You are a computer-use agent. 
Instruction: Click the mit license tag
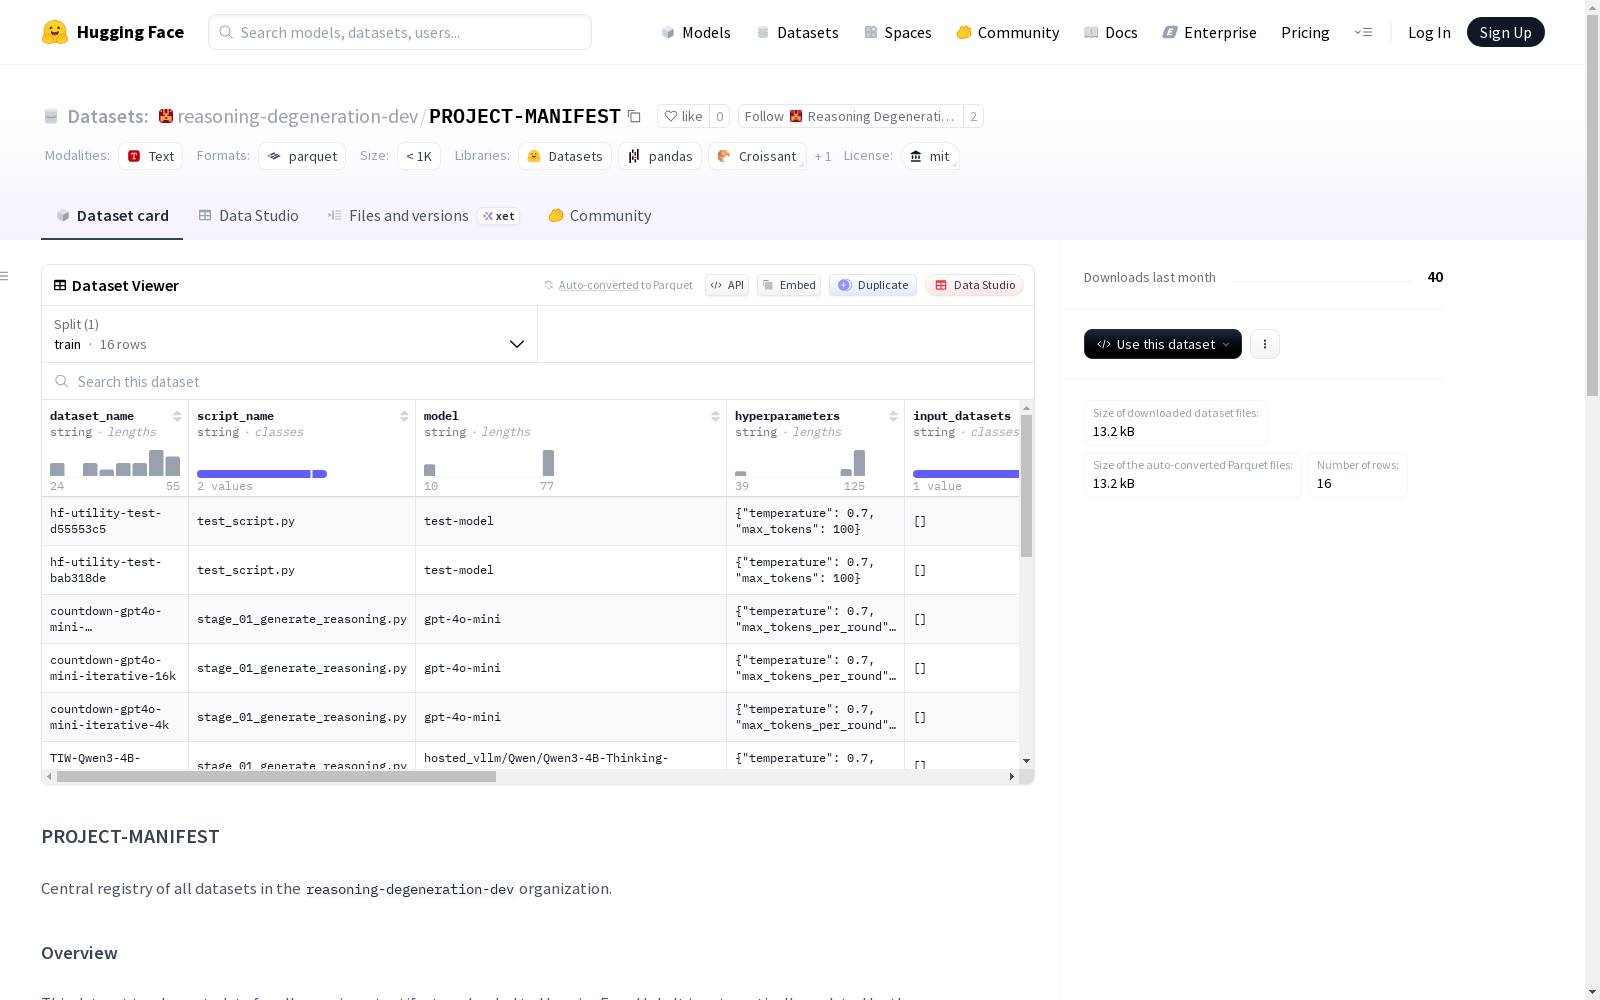(930, 156)
